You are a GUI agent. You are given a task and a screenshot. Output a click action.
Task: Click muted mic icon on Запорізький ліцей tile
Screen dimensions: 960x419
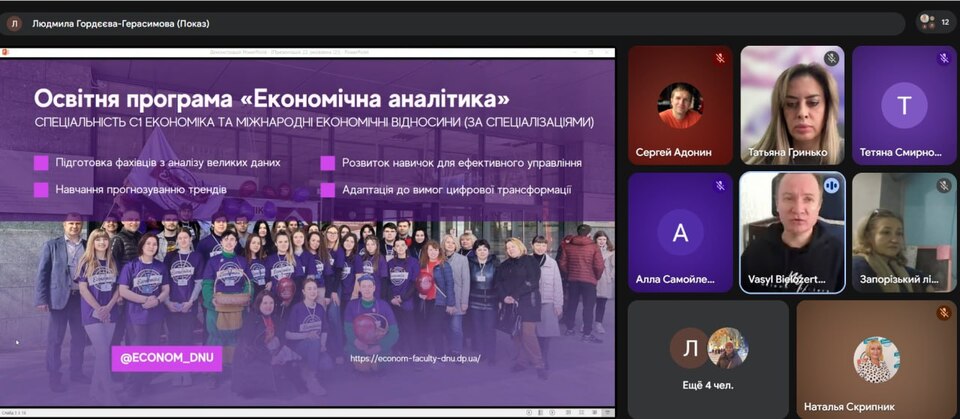tap(943, 186)
